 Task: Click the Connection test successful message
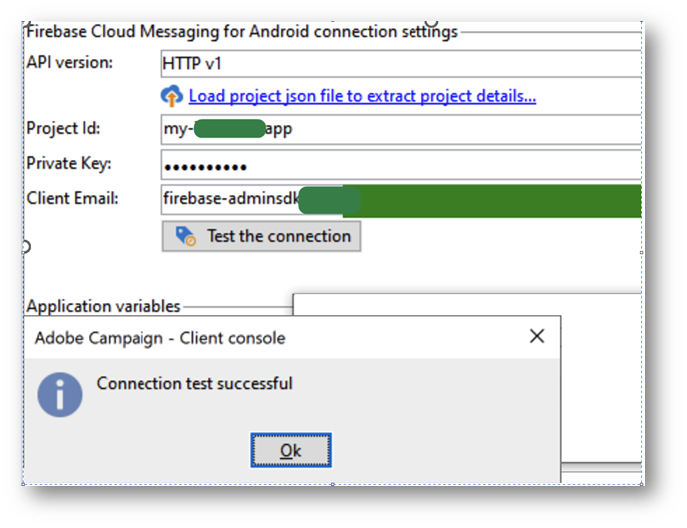[195, 383]
